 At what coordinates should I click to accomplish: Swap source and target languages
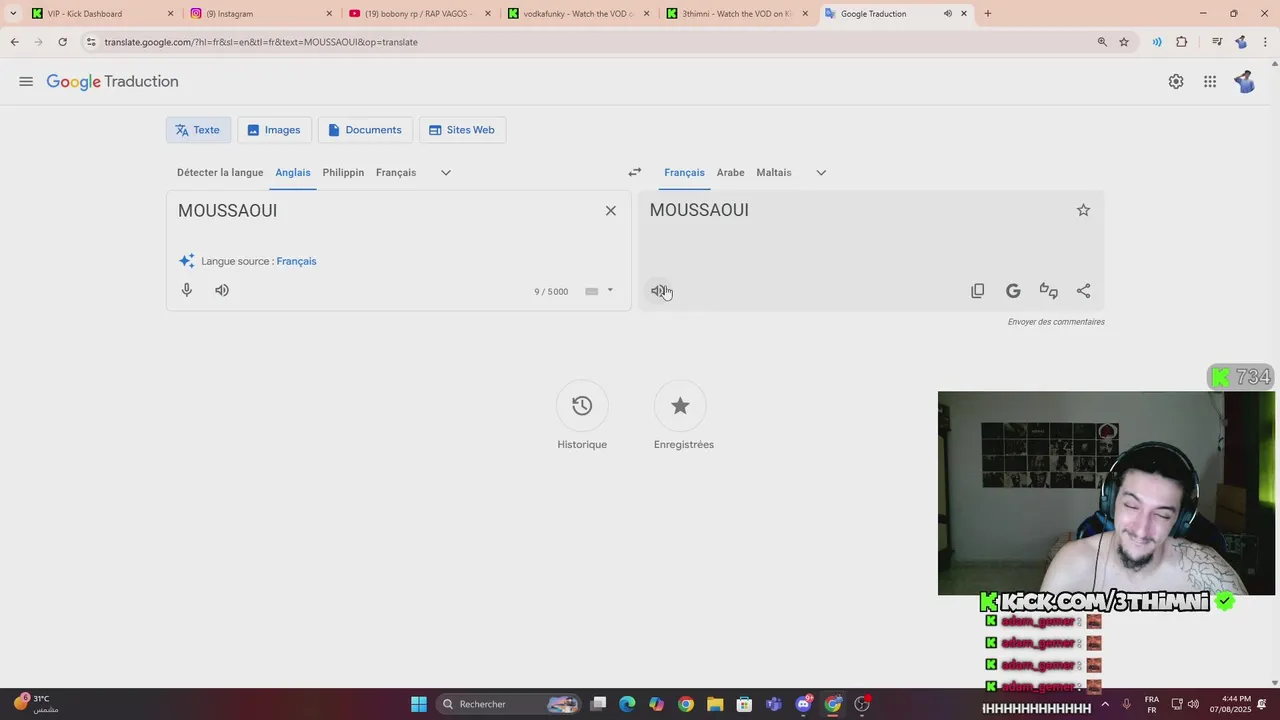click(634, 172)
